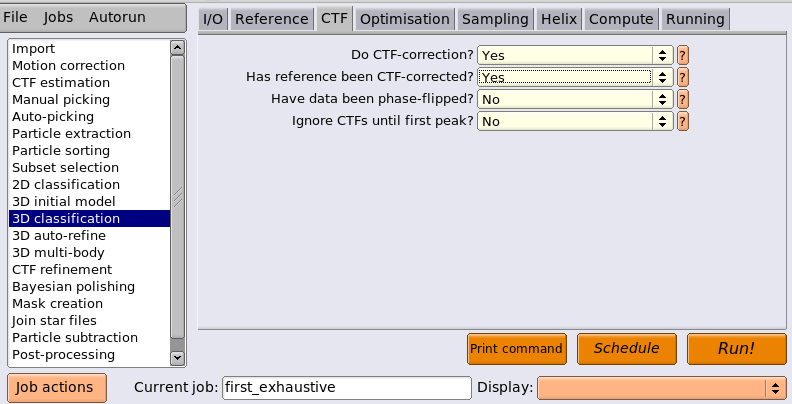Screen dimensions: 792x404
Task: Click the job list scrollbar thumb
Action: tap(177, 197)
